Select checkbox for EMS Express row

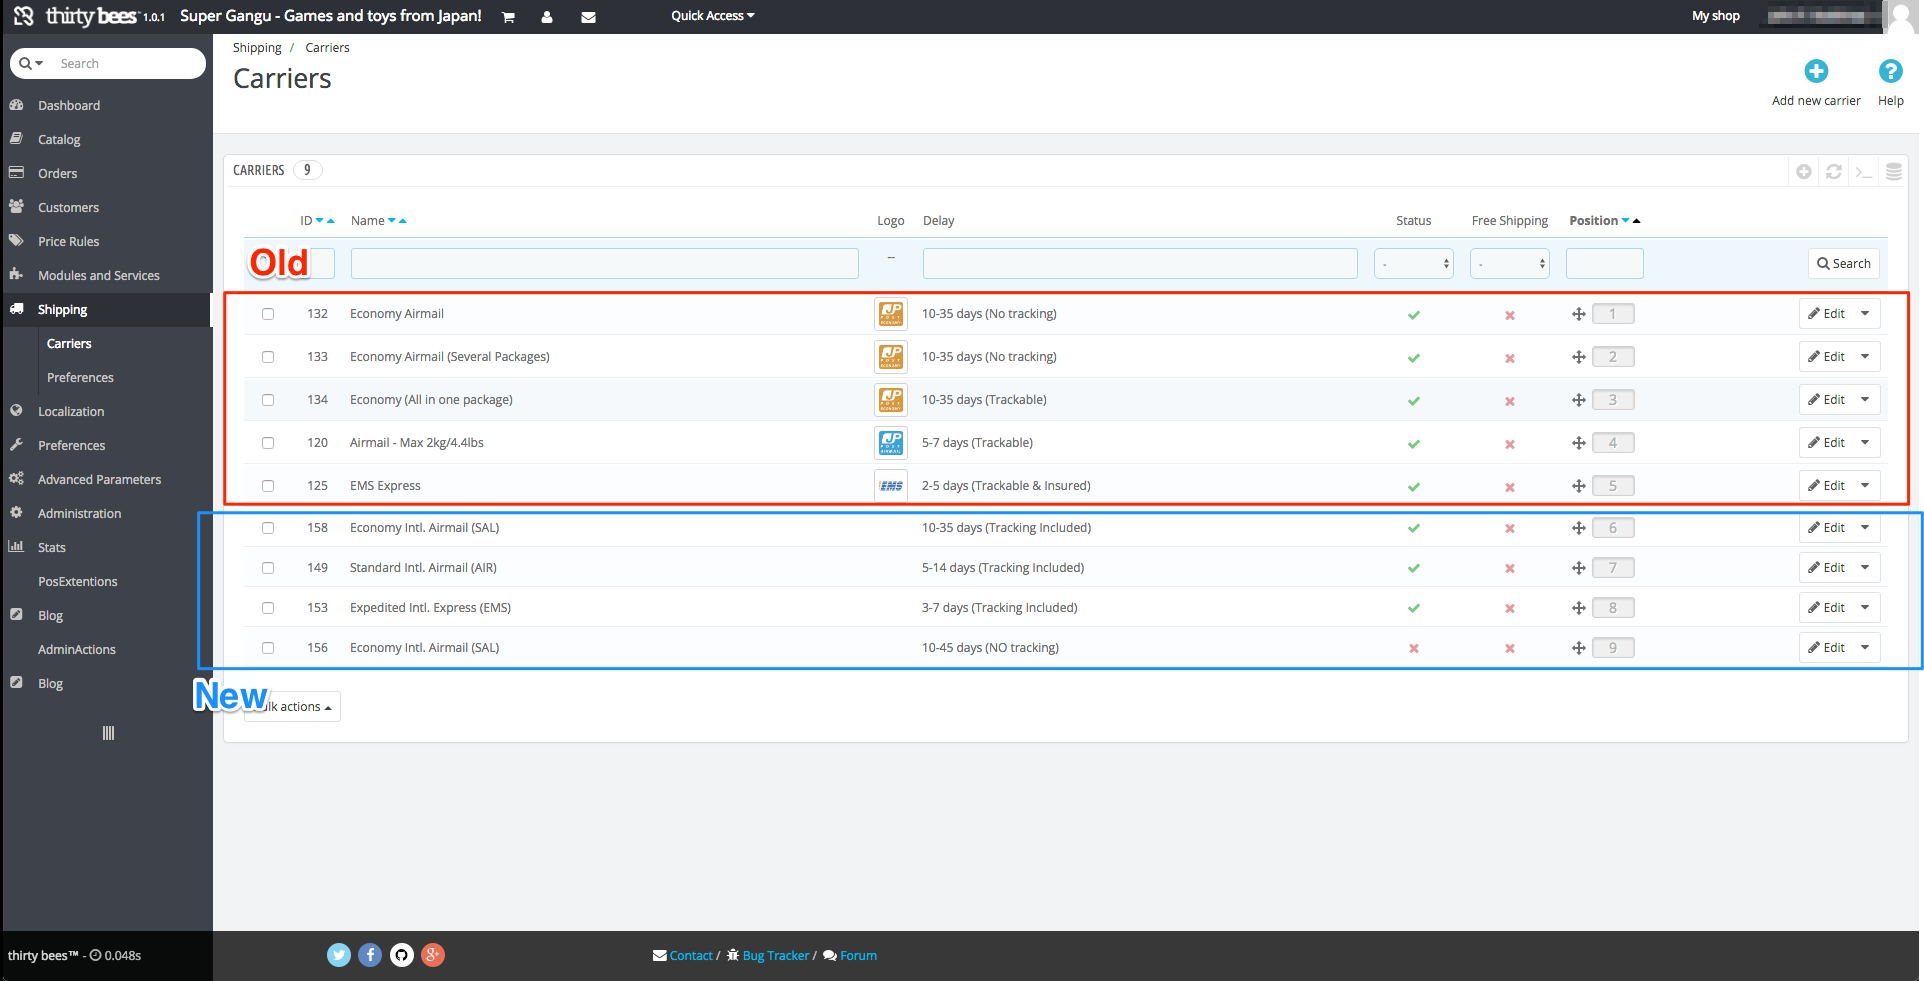tap(268, 486)
